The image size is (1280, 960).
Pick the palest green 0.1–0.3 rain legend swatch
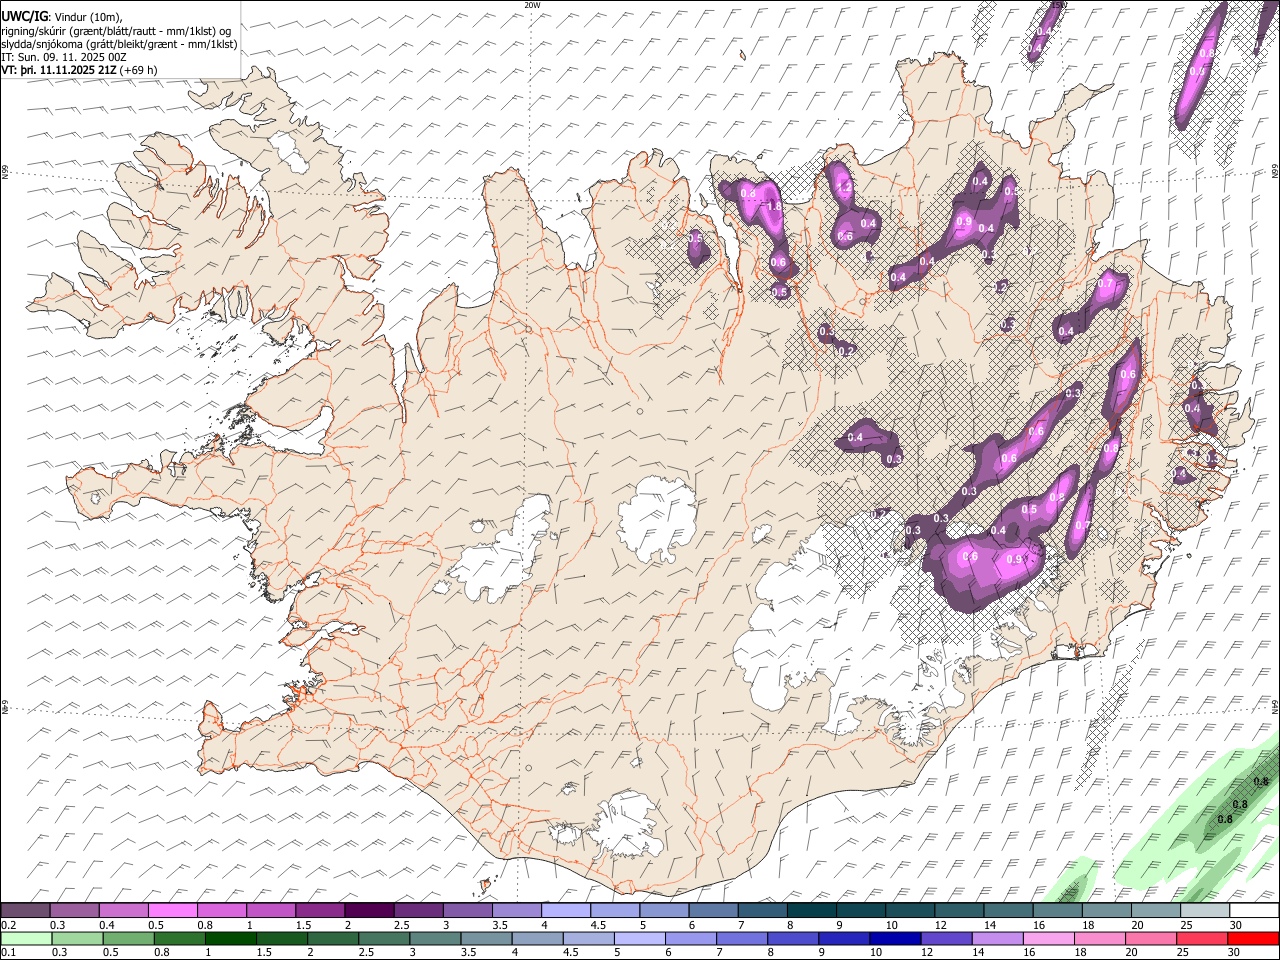28,938
